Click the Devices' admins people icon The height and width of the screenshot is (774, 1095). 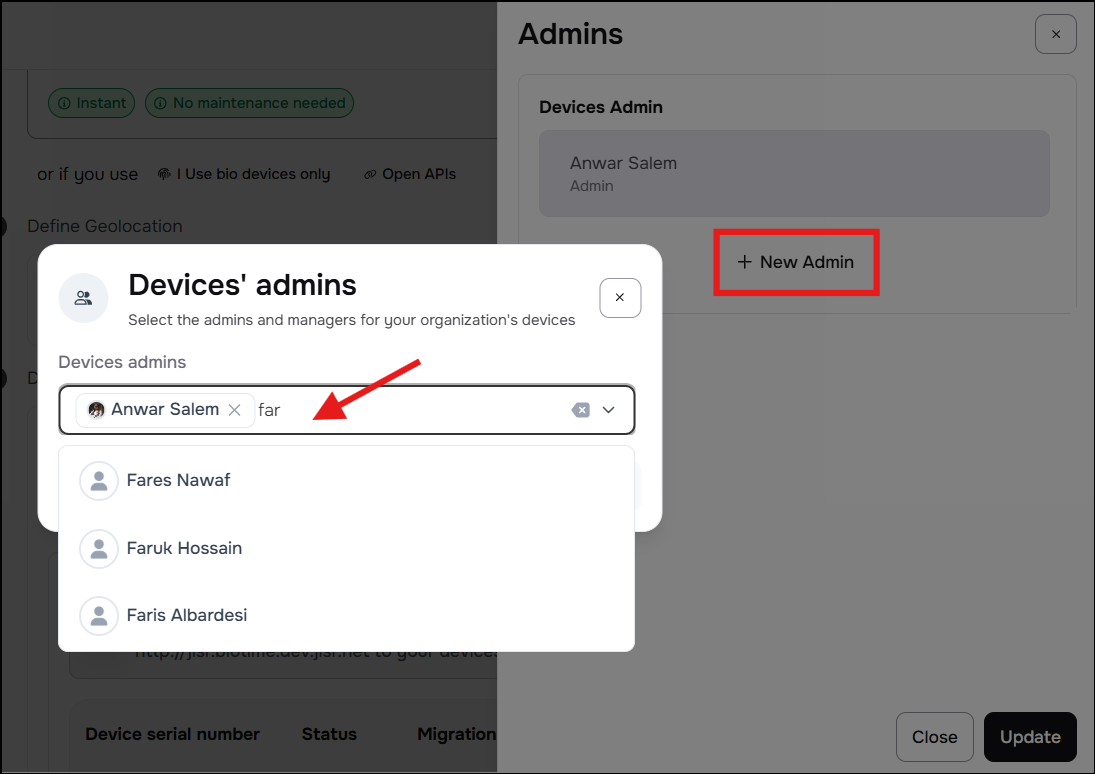[x=84, y=298]
